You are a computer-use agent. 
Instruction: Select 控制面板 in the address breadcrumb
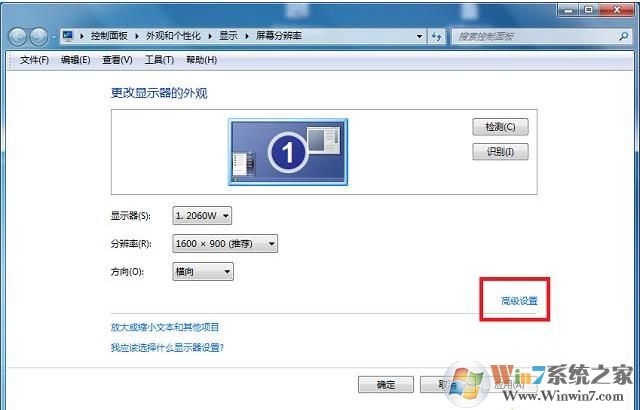click(x=109, y=36)
